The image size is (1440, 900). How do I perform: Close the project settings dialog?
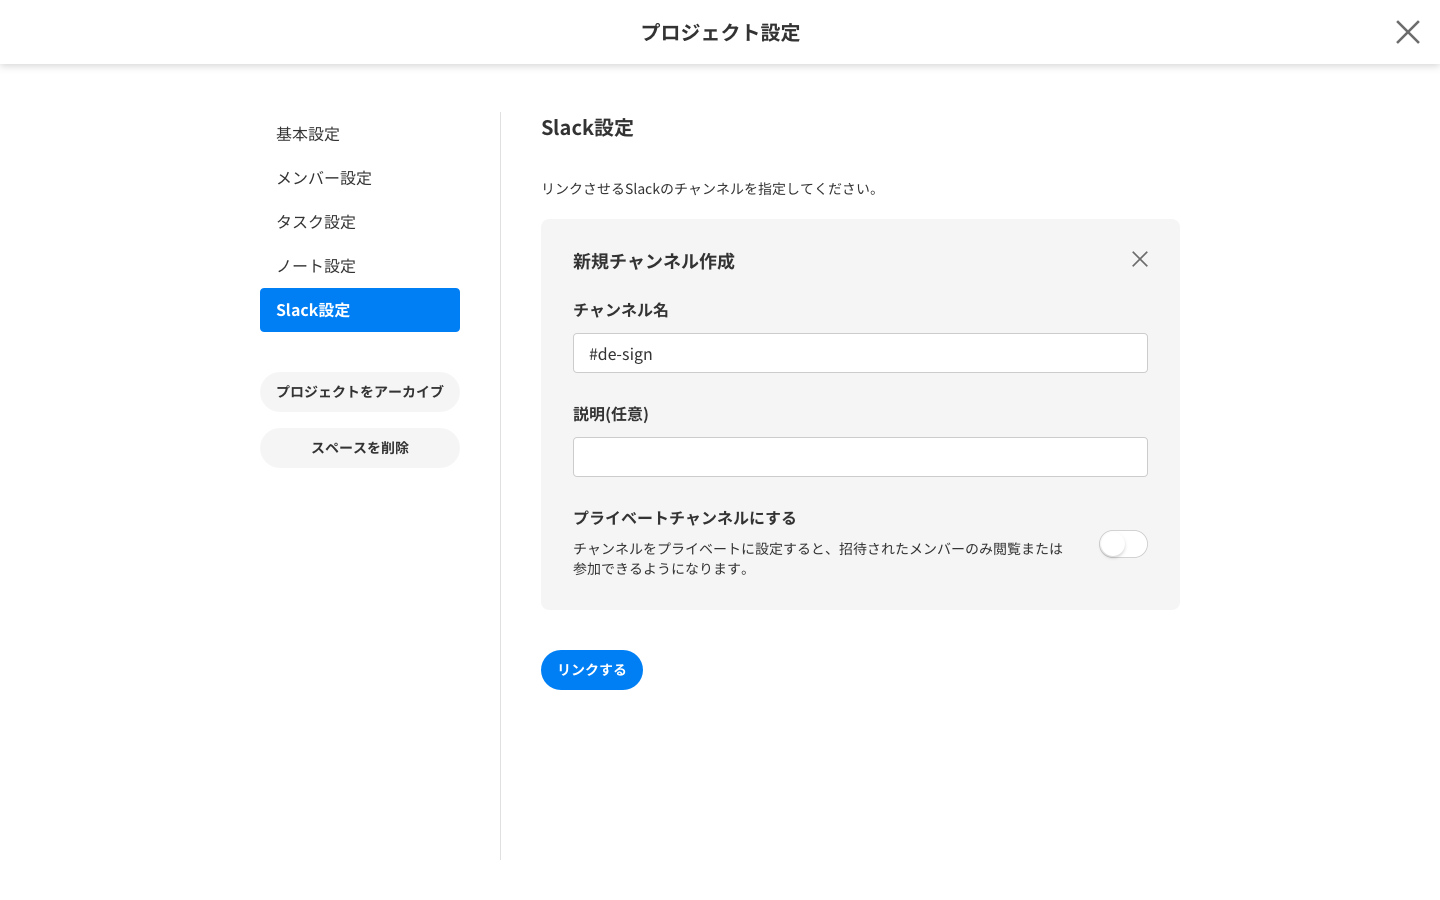[x=1407, y=32]
